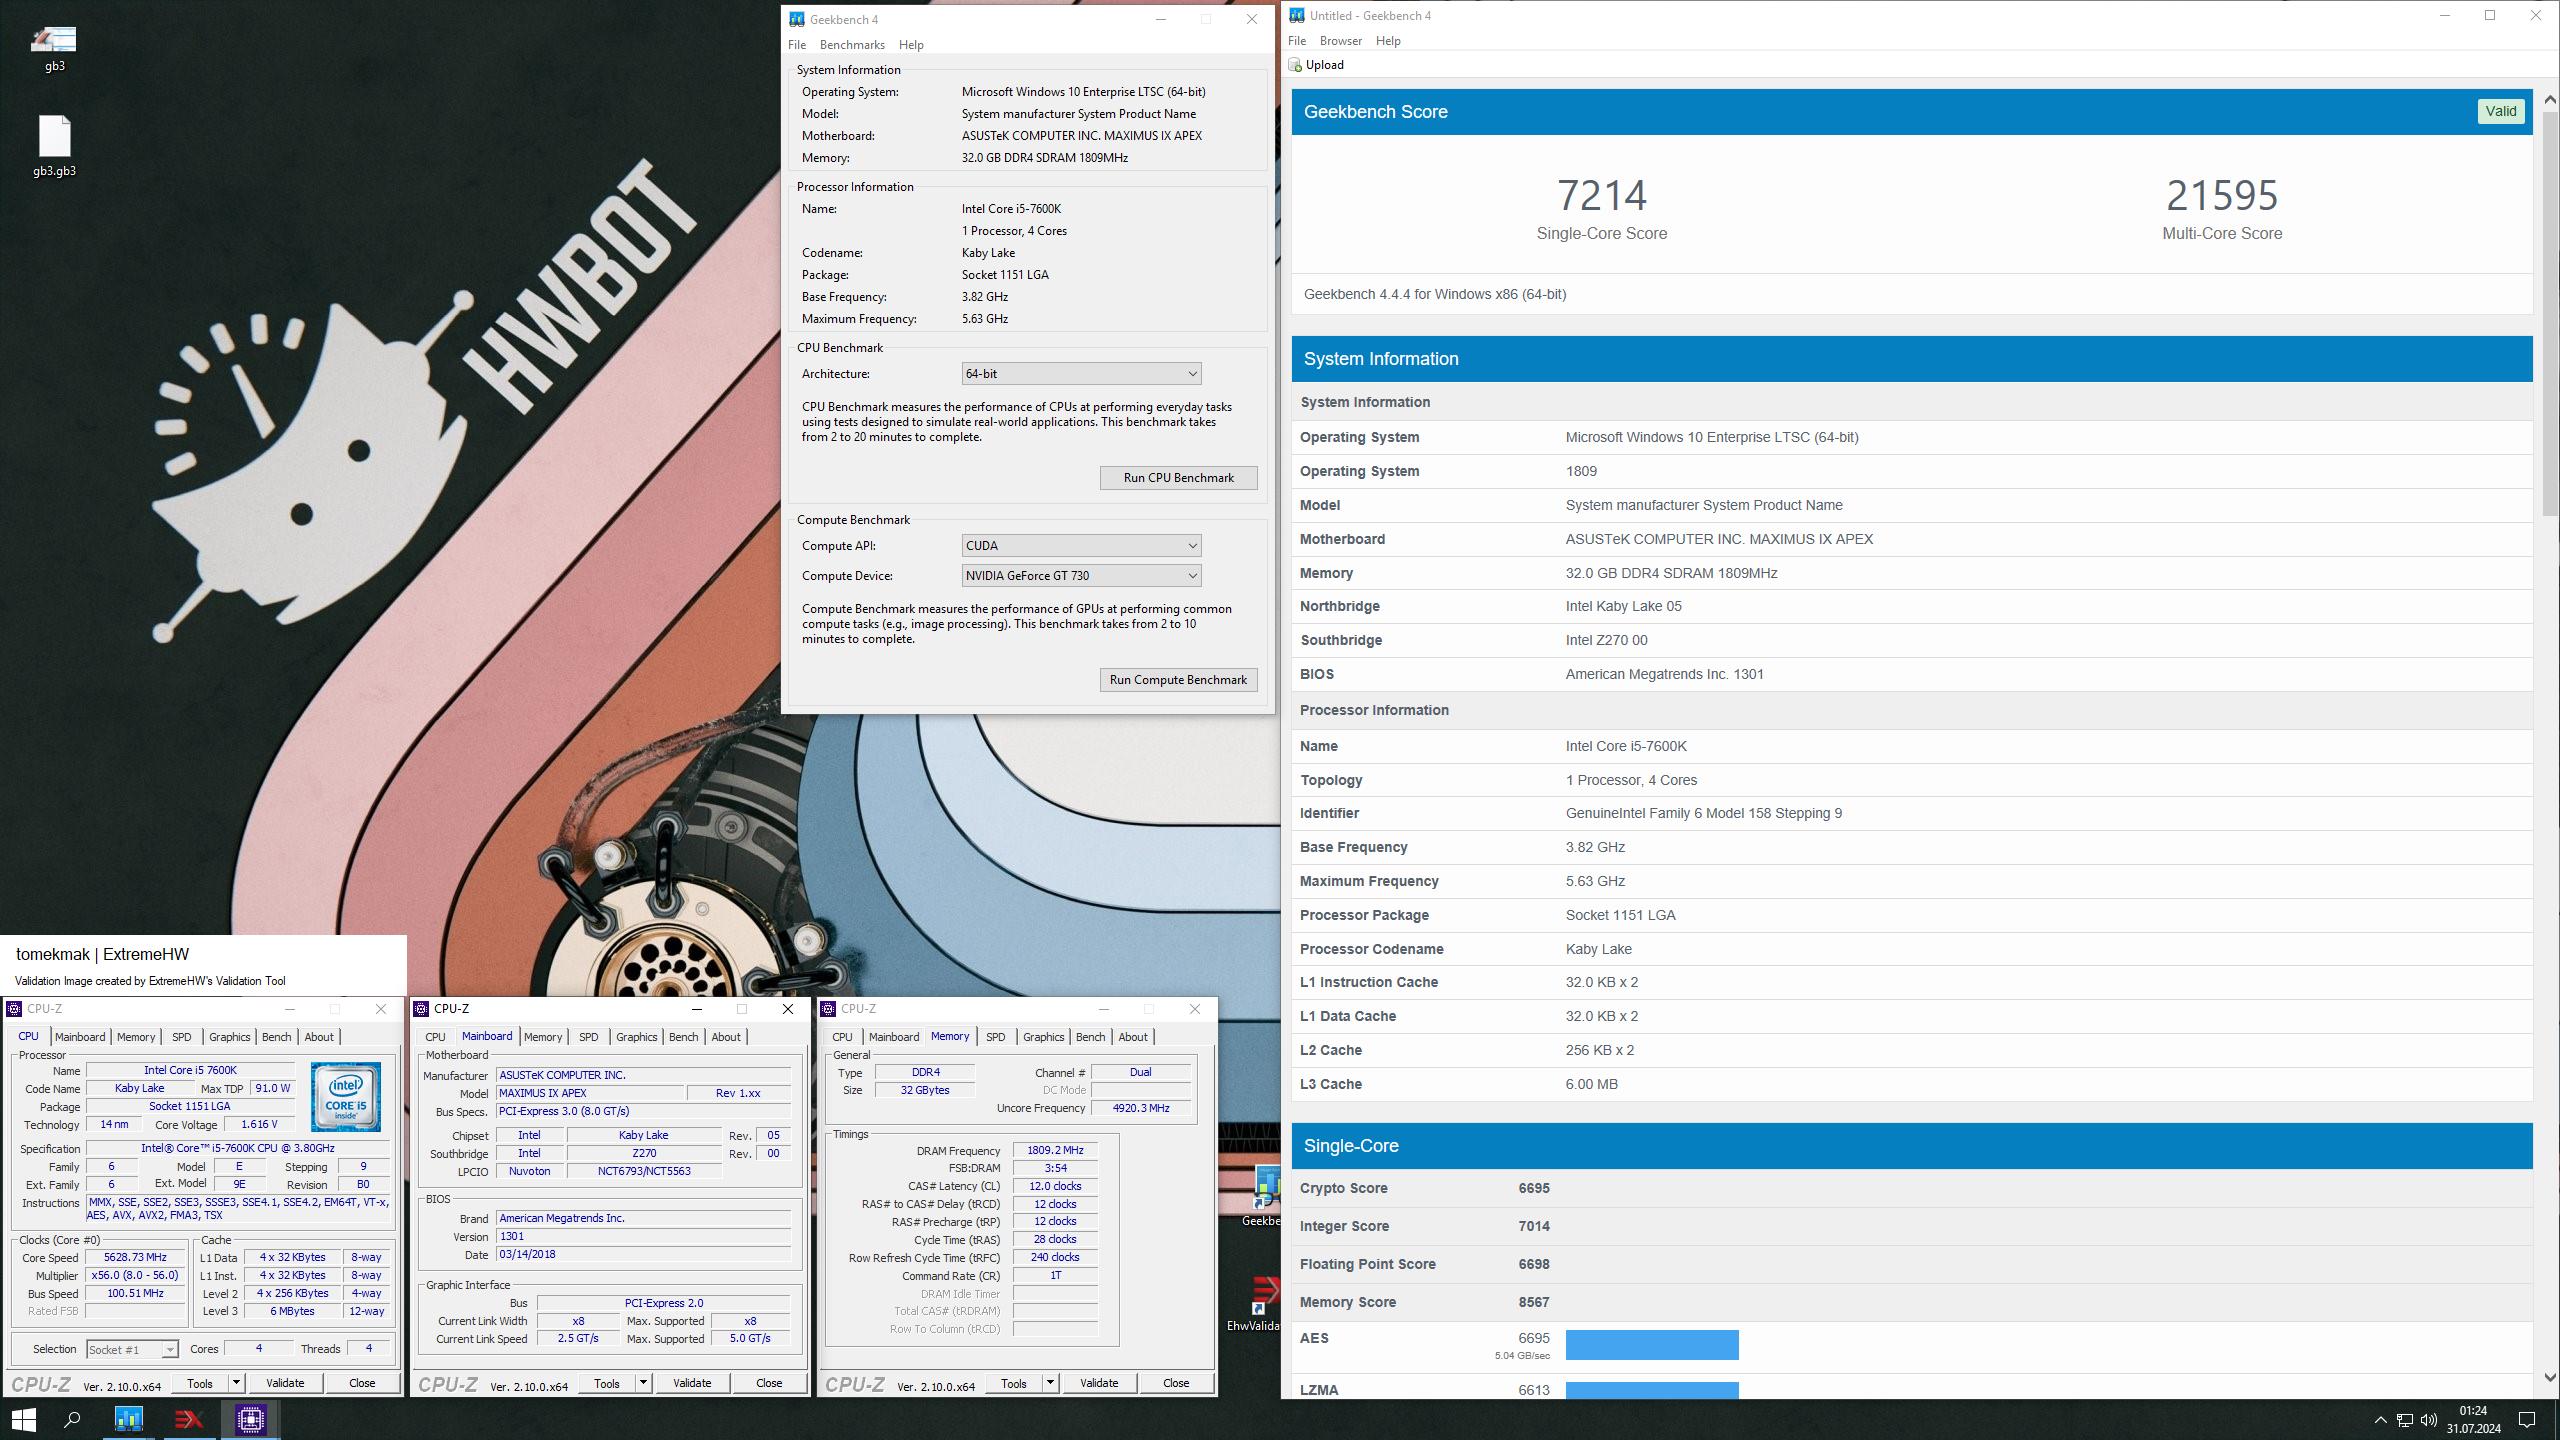Open the Compute Device GeForce GT 730 dropdown
This screenshot has width=2560, height=1440.
pos(1081,576)
